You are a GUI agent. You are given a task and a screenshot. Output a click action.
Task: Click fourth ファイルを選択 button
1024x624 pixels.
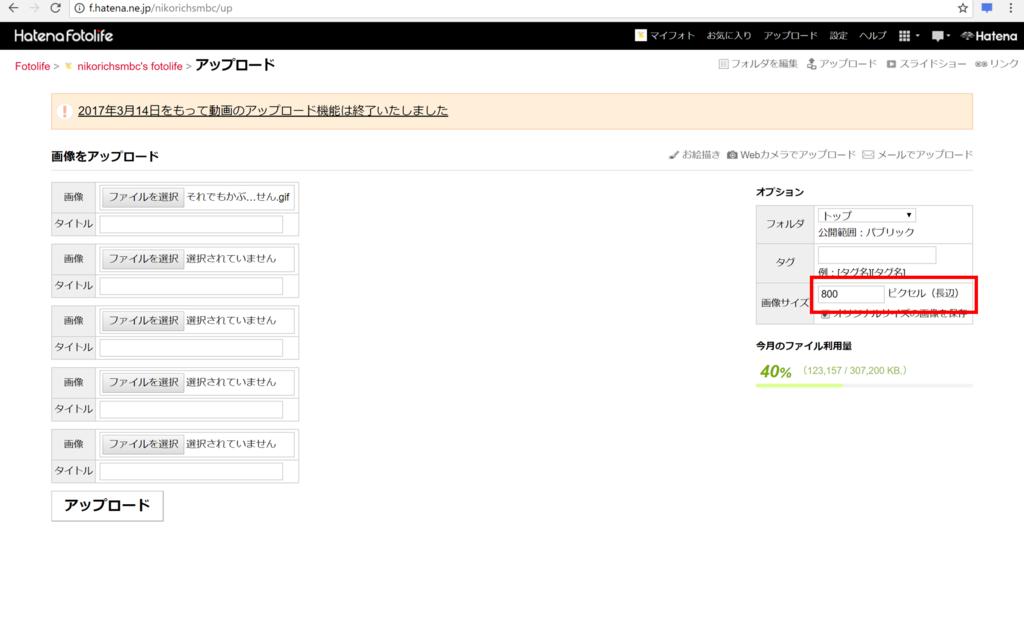[142, 382]
